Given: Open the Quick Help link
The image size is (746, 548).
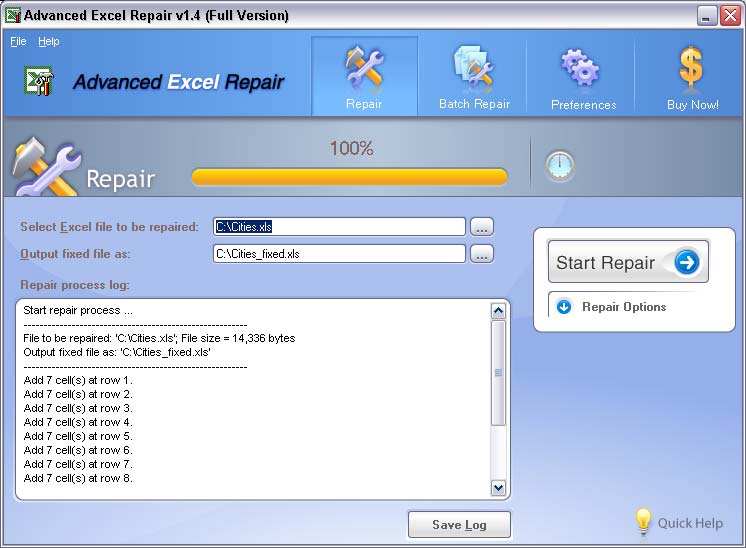Looking at the screenshot, I should [x=690, y=523].
